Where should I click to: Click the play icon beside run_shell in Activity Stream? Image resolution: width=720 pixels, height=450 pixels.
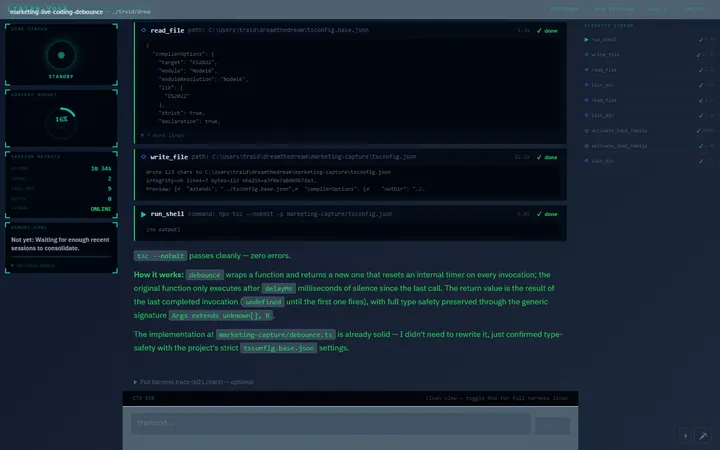(x=586, y=39)
